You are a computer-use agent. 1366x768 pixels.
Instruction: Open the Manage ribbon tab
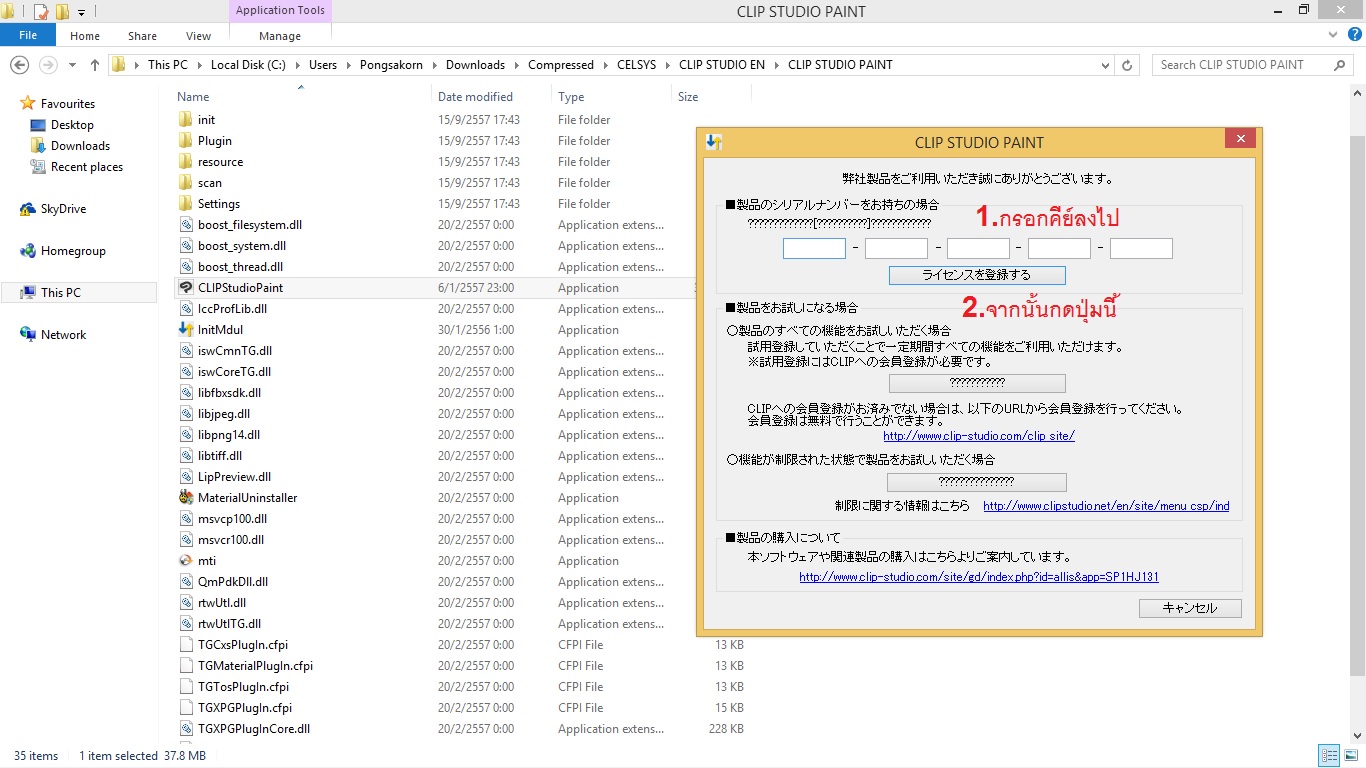pos(280,36)
